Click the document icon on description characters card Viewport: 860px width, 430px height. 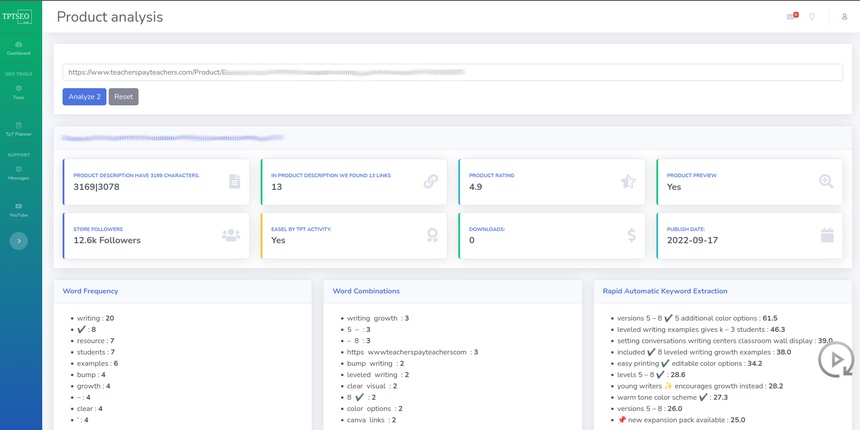point(235,181)
